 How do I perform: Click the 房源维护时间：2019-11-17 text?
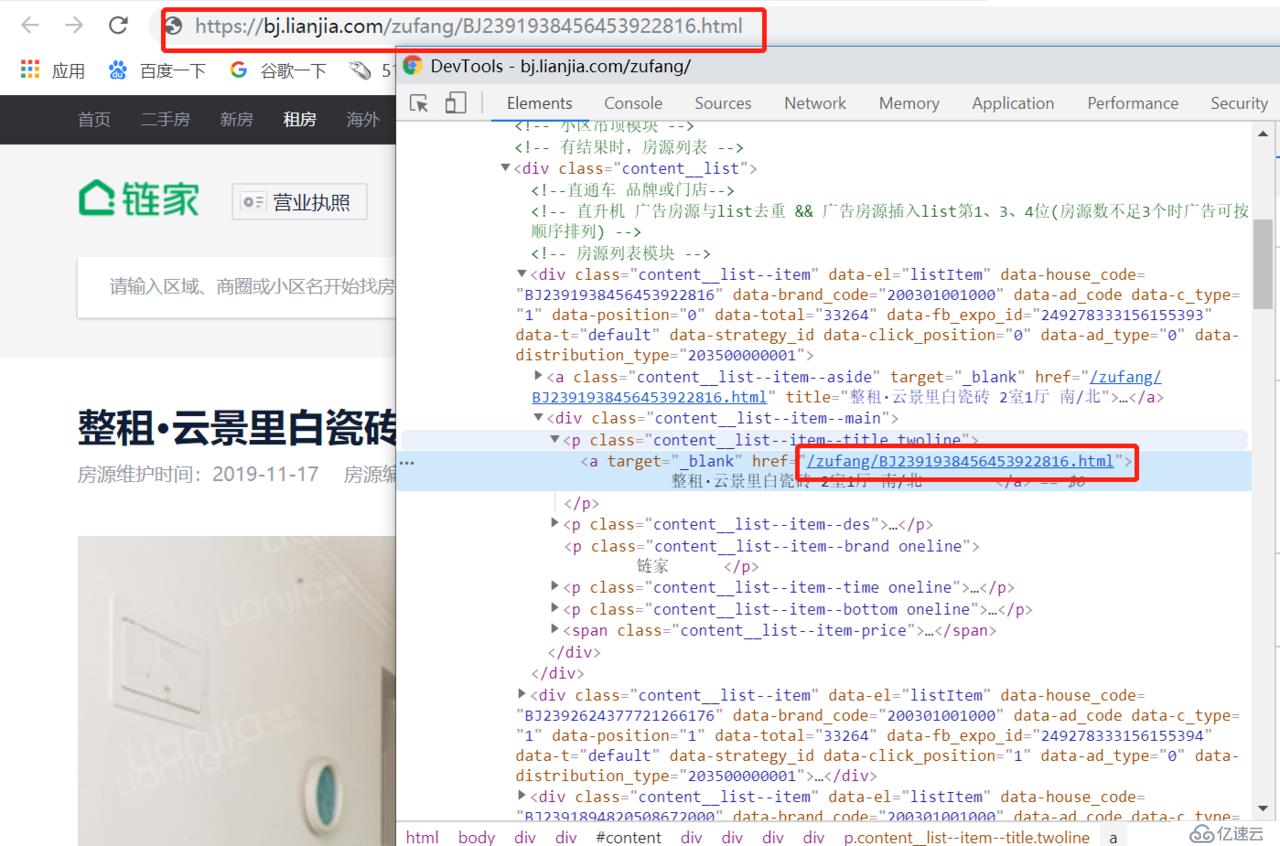[x=198, y=474]
